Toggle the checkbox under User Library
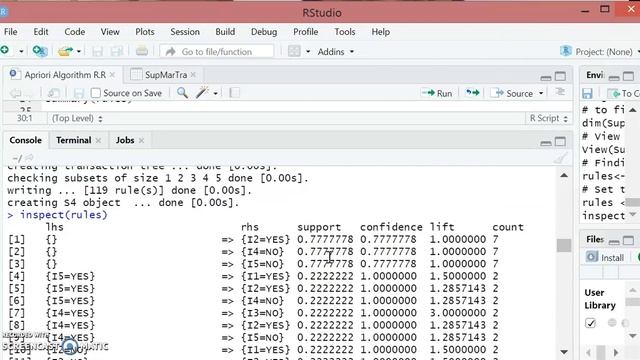Screen dimensions: 640x360 pyautogui.click(x=590, y=323)
